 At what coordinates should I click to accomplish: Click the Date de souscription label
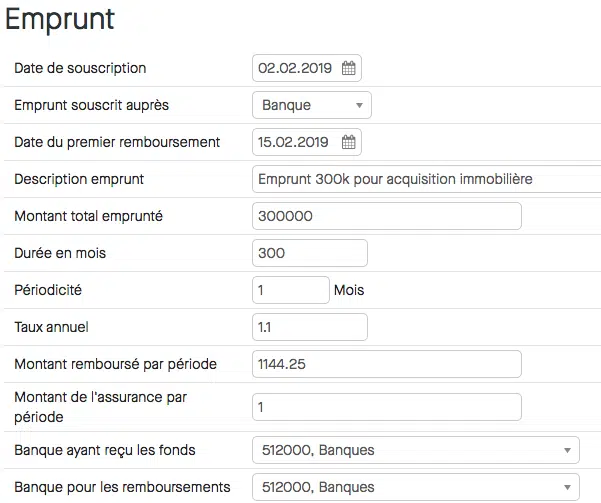point(80,68)
